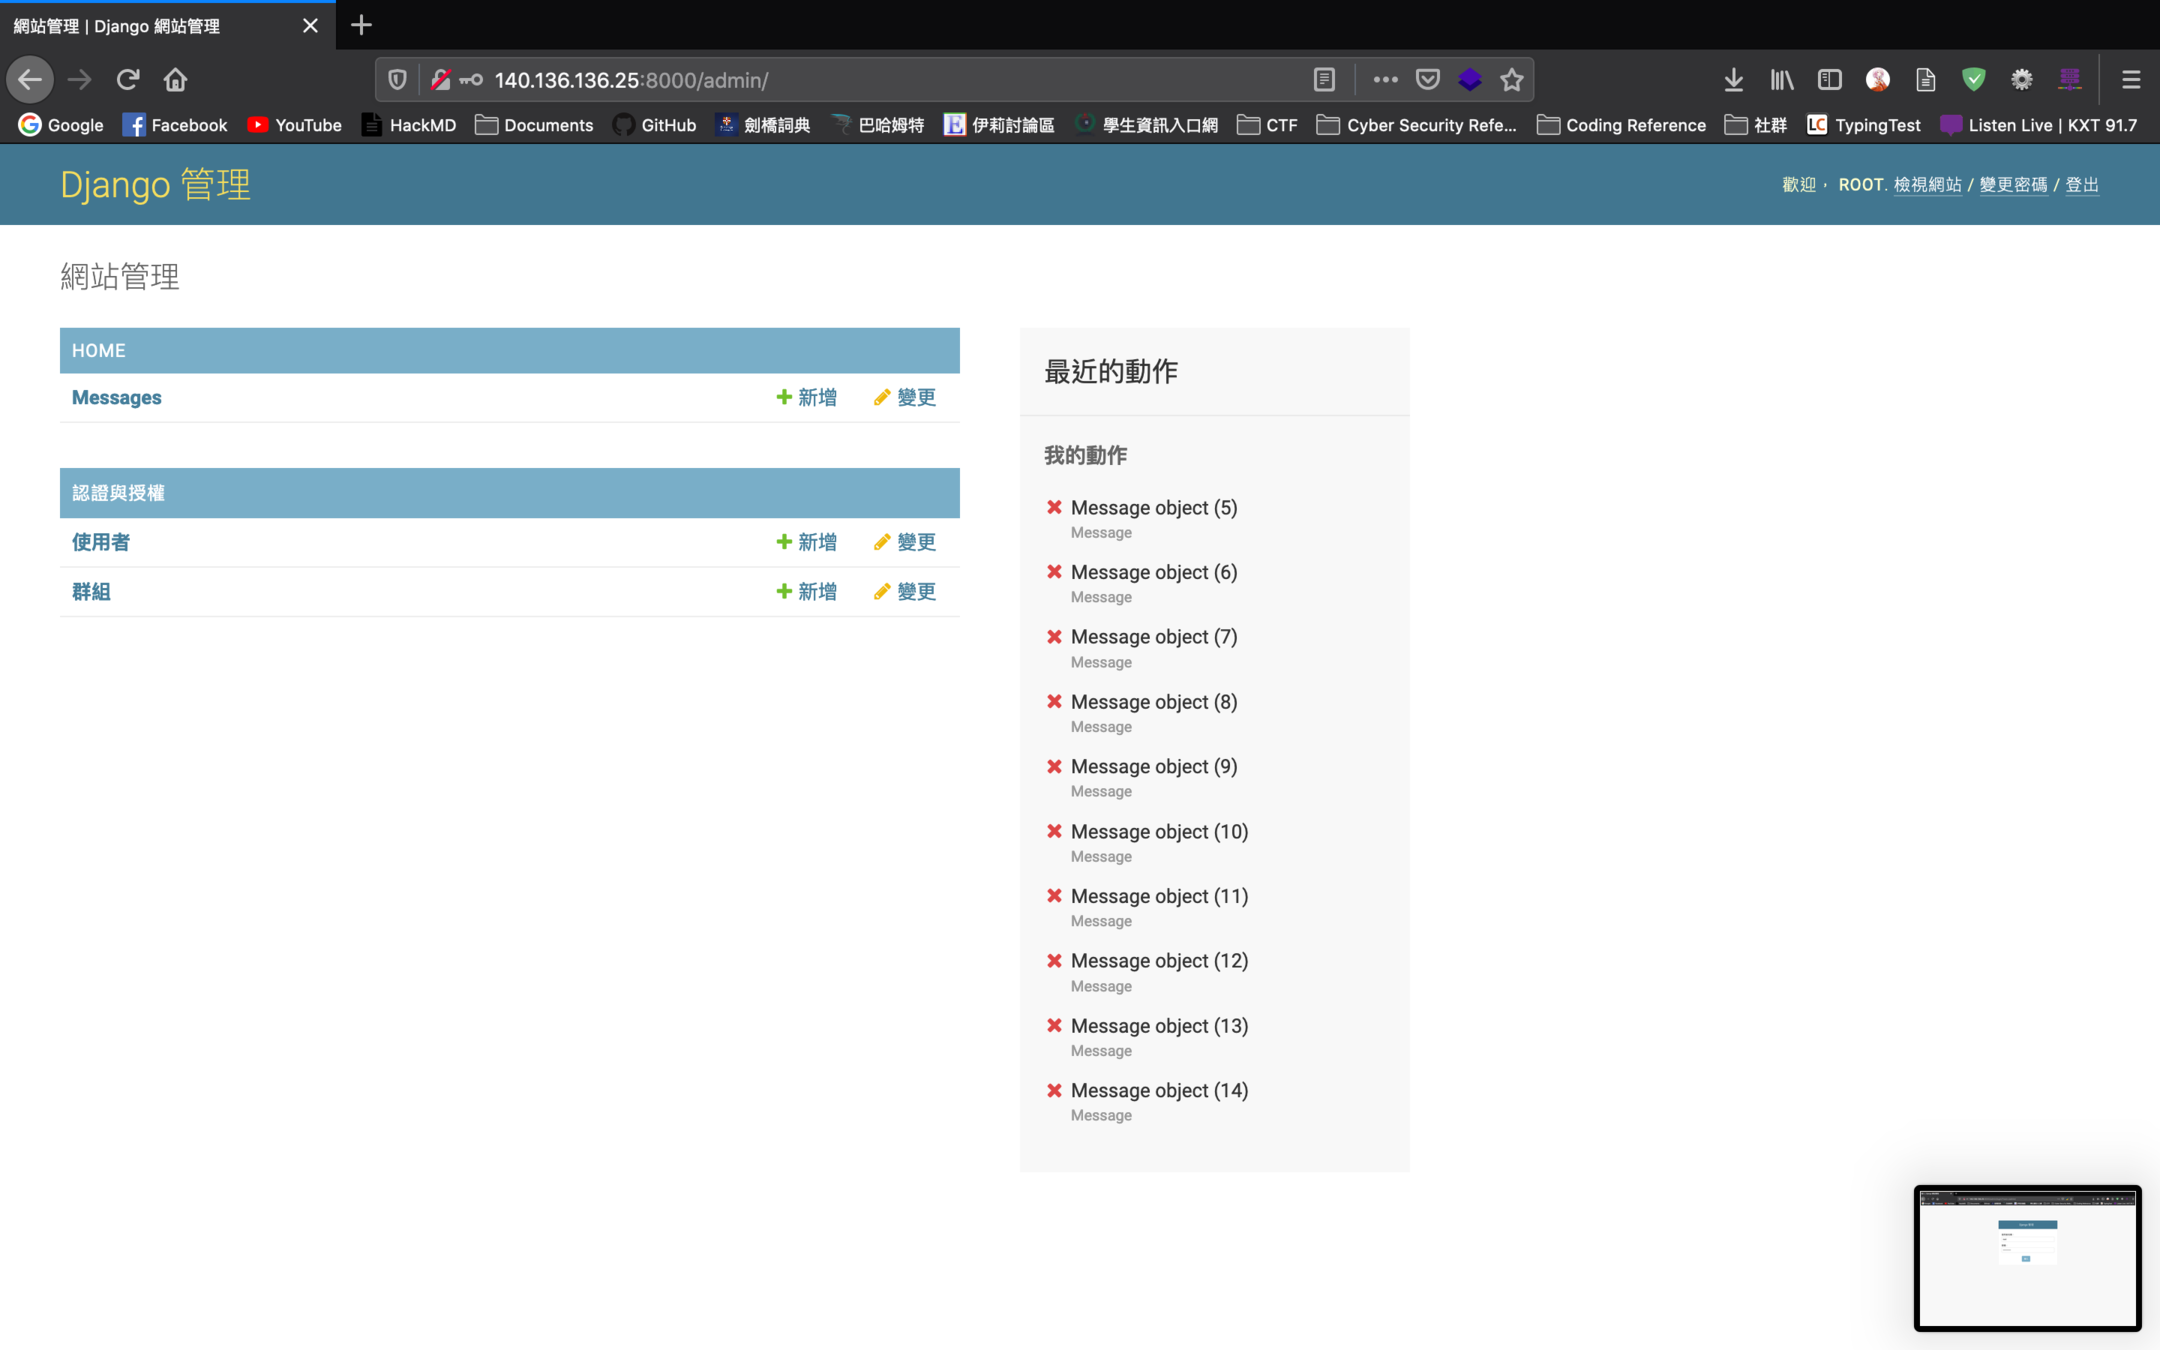The width and height of the screenshot is (2160, 1350).
Task: Open the Coding Reference bookmarks folder
Action: click(x=1621, y=125)
